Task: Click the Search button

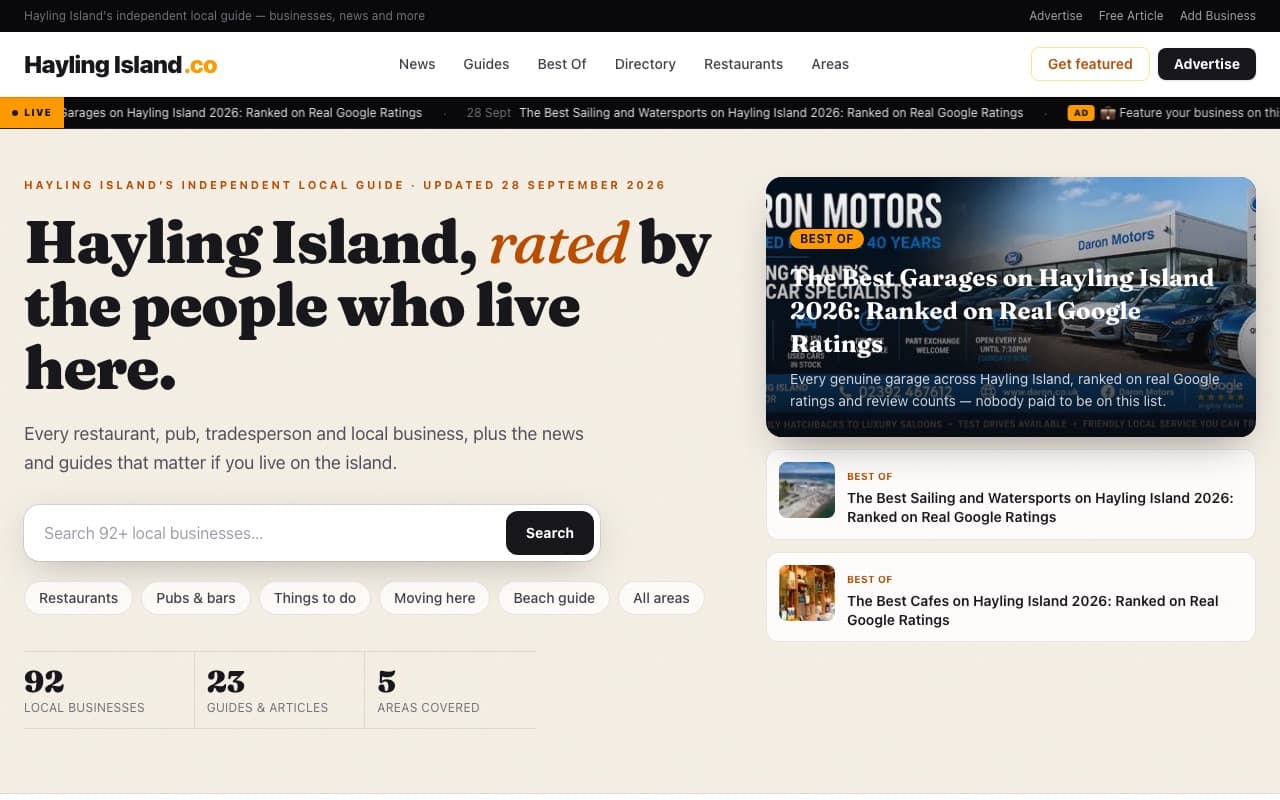Action: pyautogui.click(x=550, y=533)
